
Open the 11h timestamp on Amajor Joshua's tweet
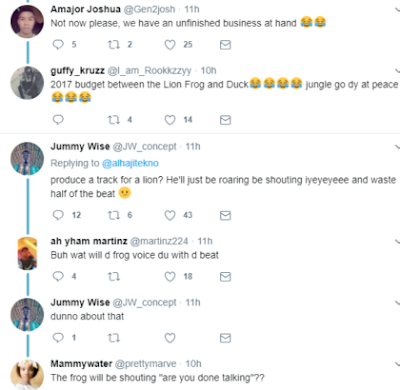coord(192,9)
